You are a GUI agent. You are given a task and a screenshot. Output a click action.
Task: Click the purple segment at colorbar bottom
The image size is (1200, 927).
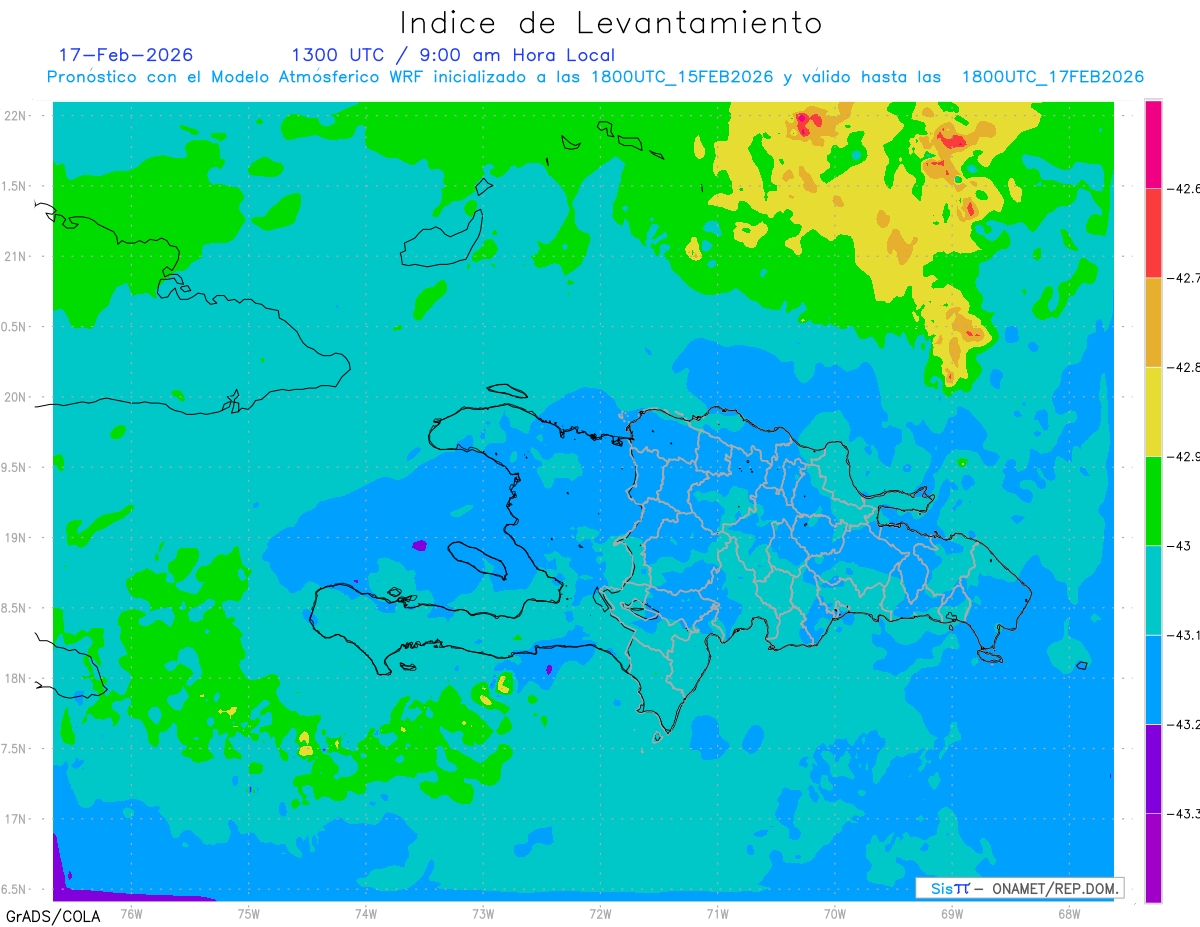coord(1153,857)
